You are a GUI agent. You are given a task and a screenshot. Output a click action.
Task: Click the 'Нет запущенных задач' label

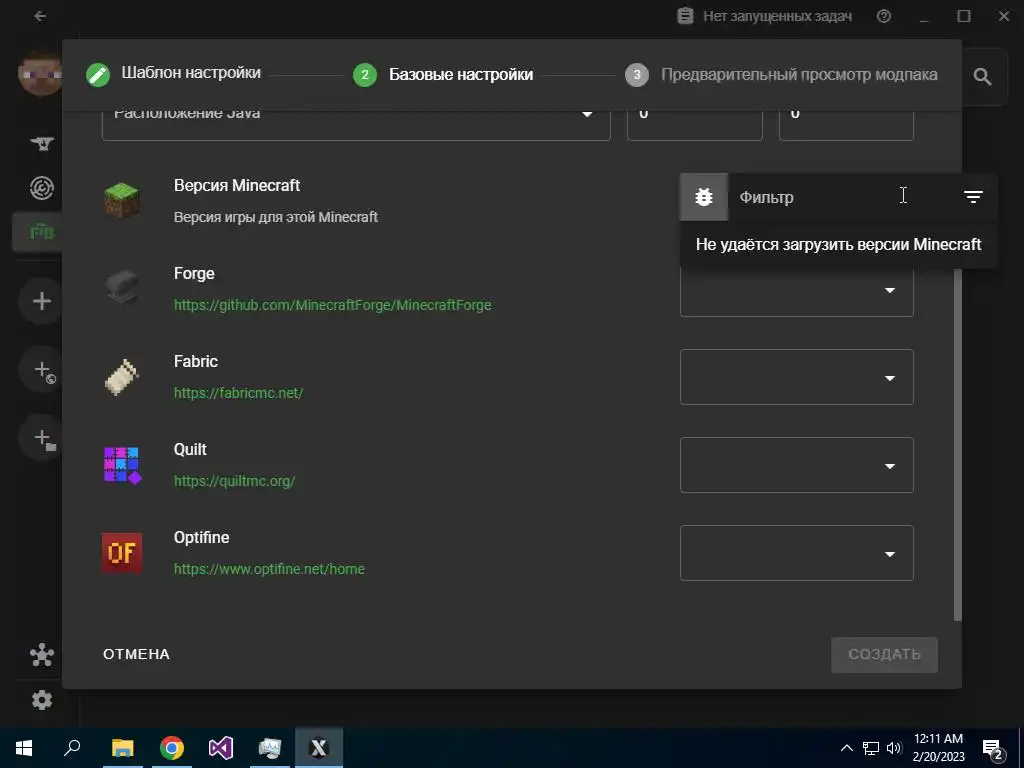[x=777, y=16]
